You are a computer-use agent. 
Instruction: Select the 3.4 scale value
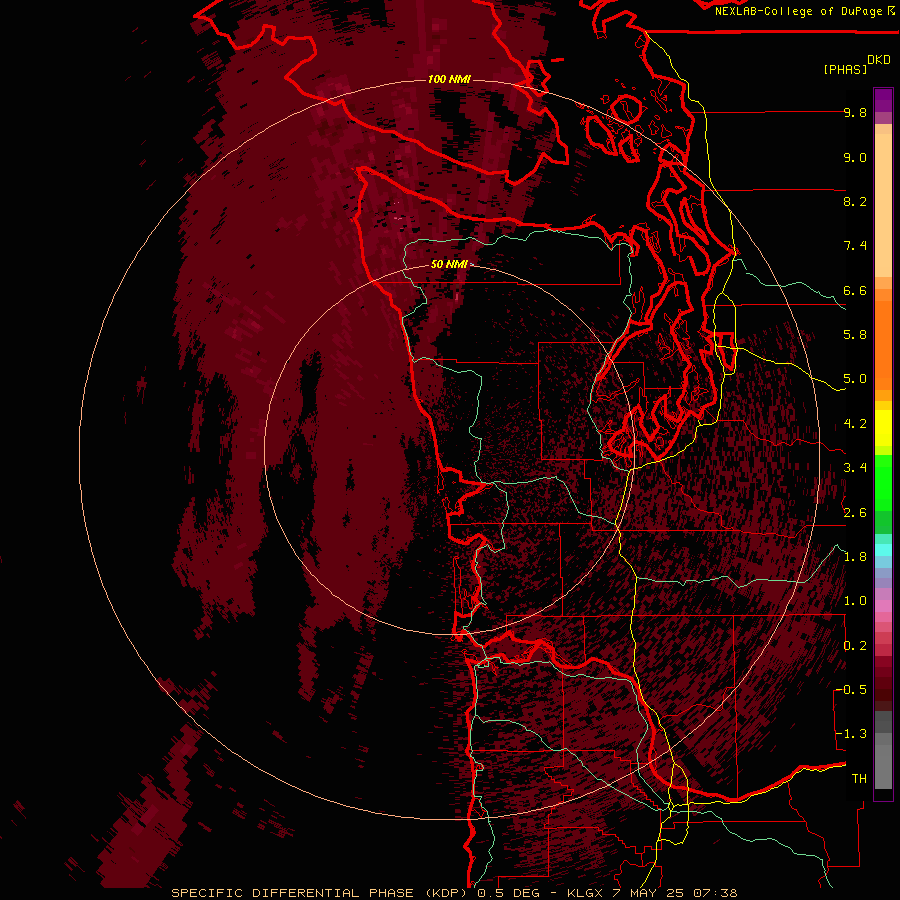click(x=855, y=468)
